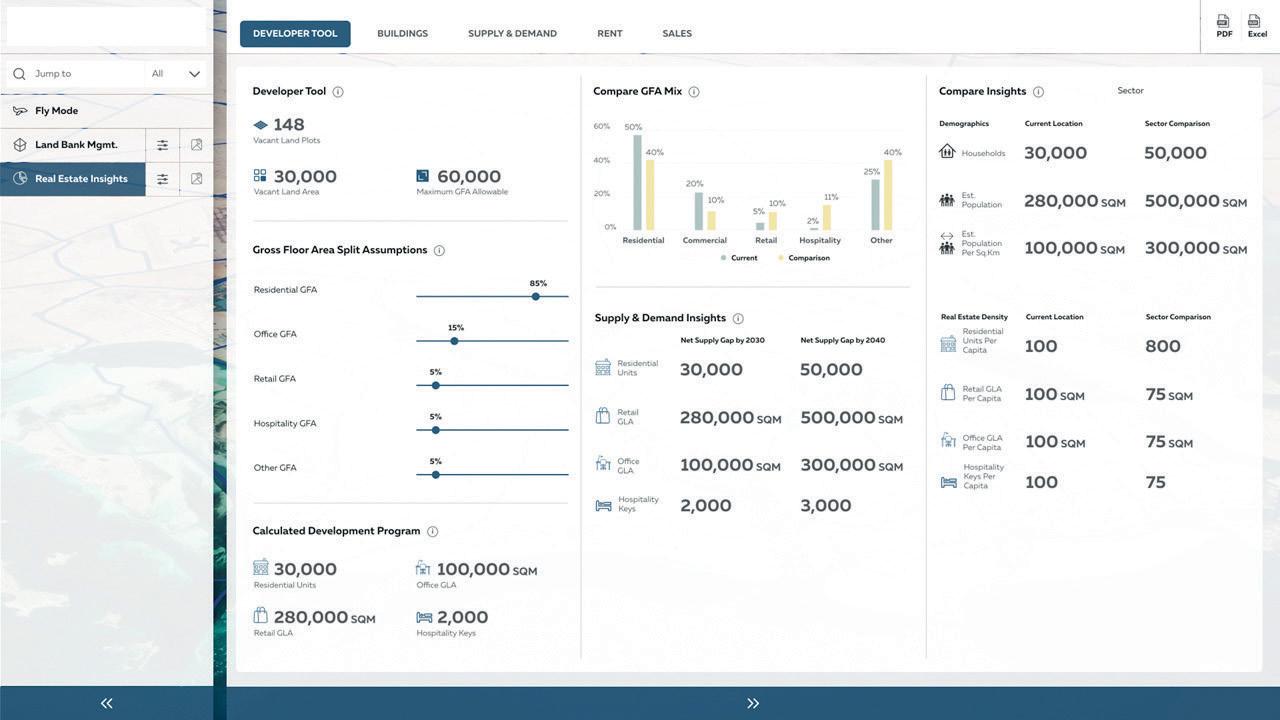Toggle Comparison series in chart legend
This screenshot has height=720, width=1280.
point(804,258)
